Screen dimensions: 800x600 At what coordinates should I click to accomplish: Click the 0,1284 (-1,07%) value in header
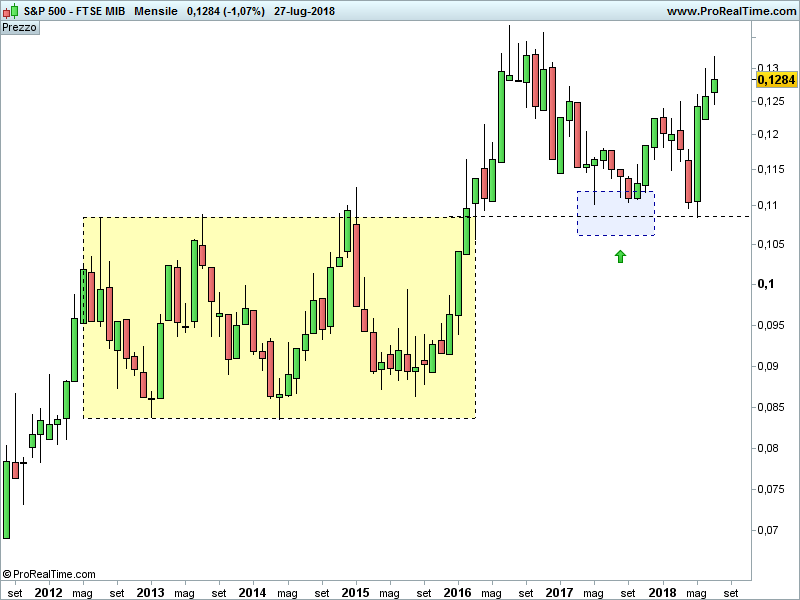point(226,11)
